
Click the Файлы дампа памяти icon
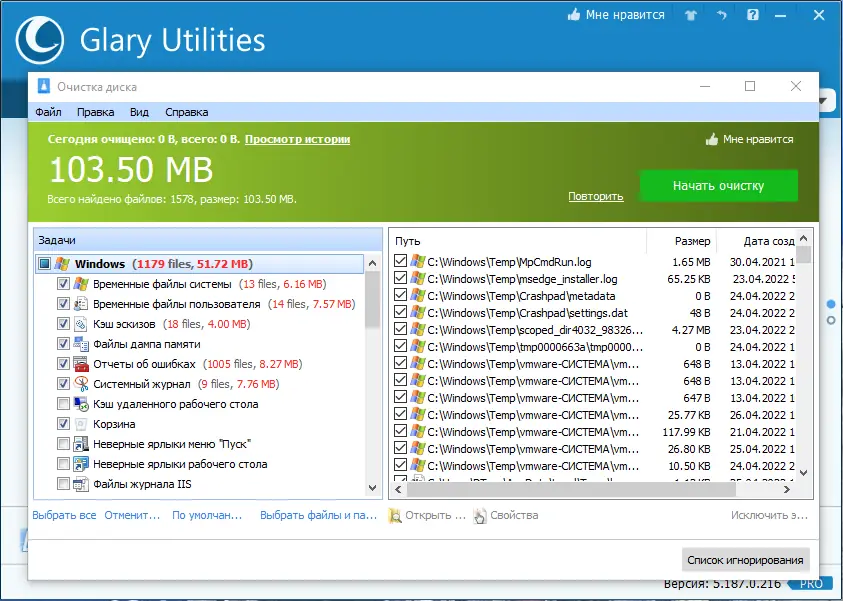pyautogui.click(x=81, y=344)
